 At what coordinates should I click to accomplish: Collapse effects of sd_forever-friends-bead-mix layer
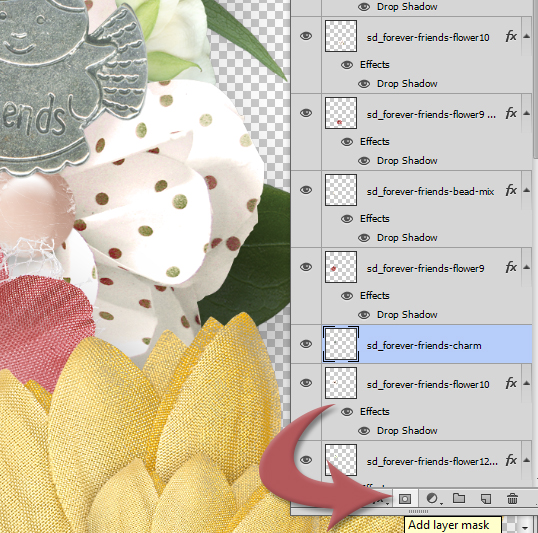coord(527,190)
